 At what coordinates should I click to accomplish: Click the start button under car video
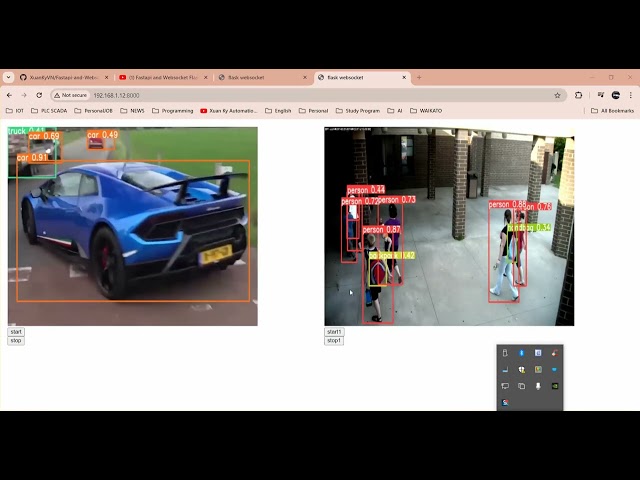pos(16,332)
